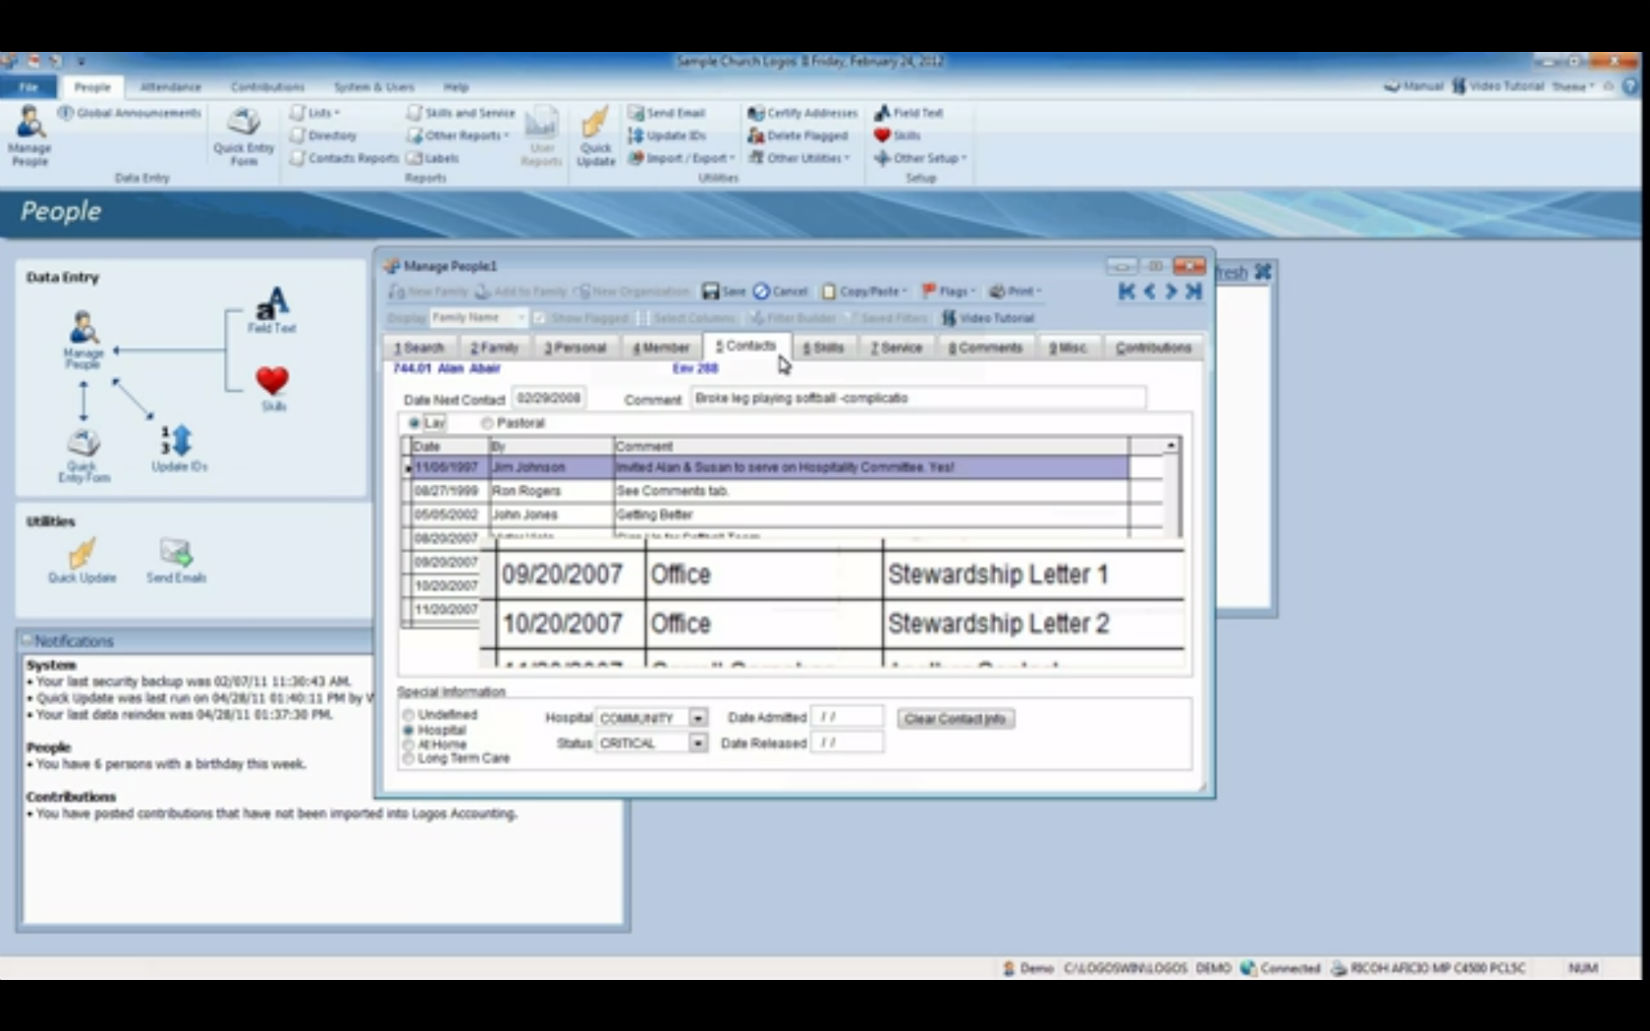Open Field Text in the ribbon Setup group
Viewport: 1650px width, 1031px height.
coord(908,113)
